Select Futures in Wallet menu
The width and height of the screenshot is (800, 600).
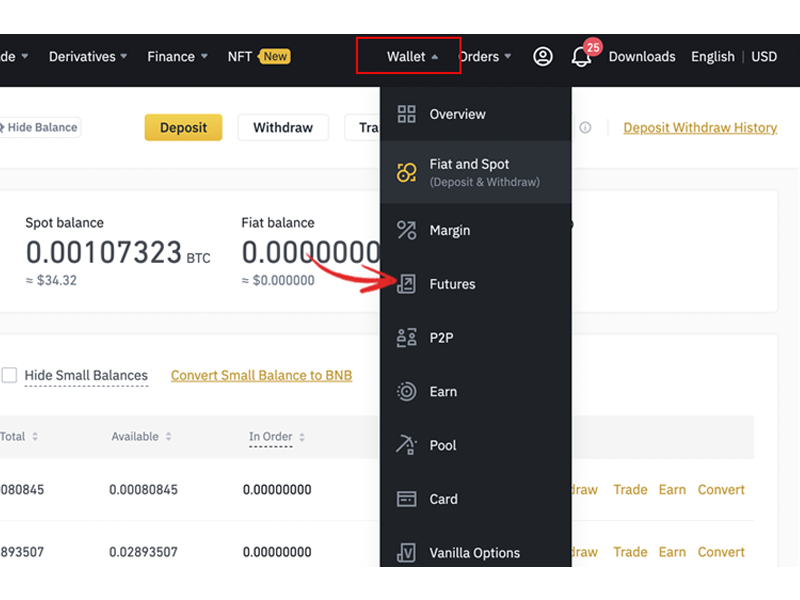pyautogui.click(x=476, y=284)
